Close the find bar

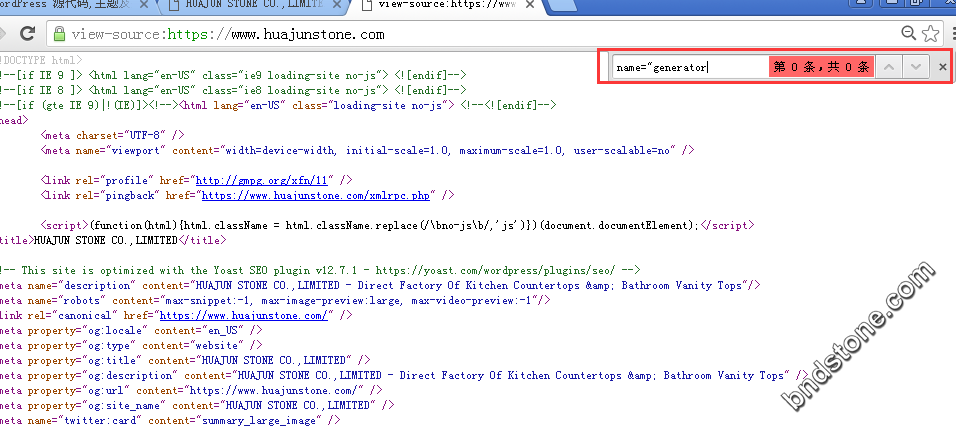click(943, 67)
